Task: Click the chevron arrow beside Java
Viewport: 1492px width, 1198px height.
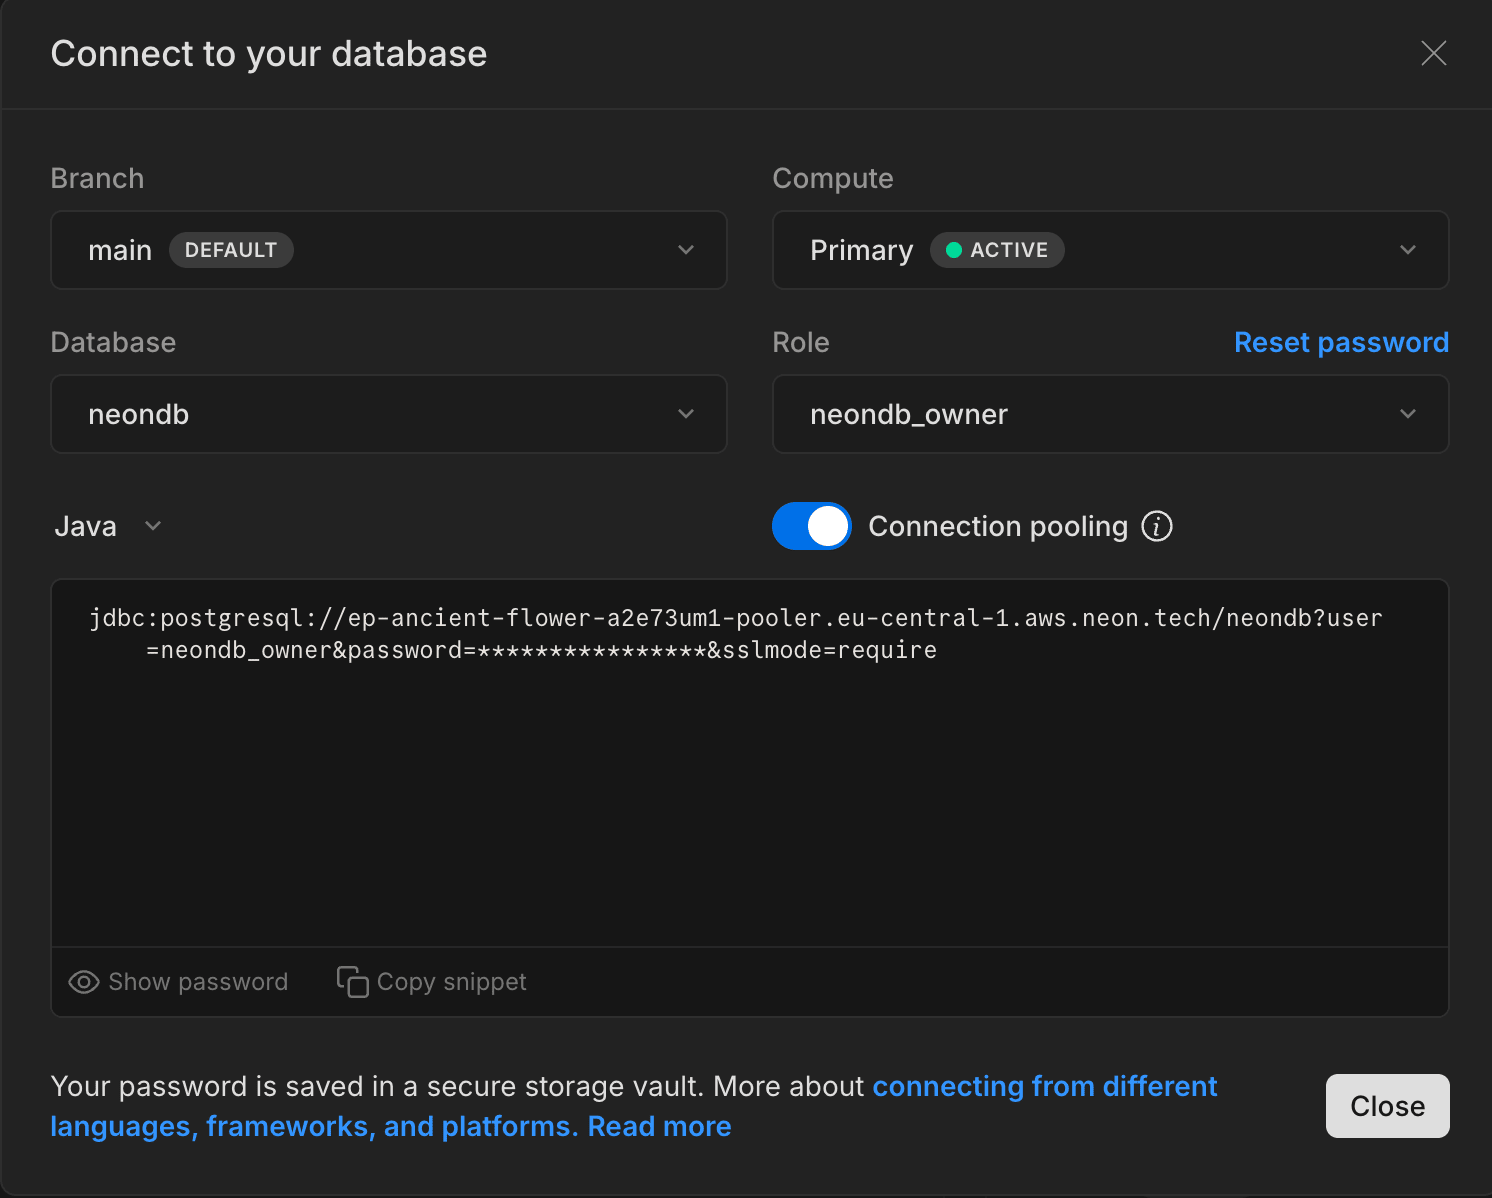Action: (153, 526)
